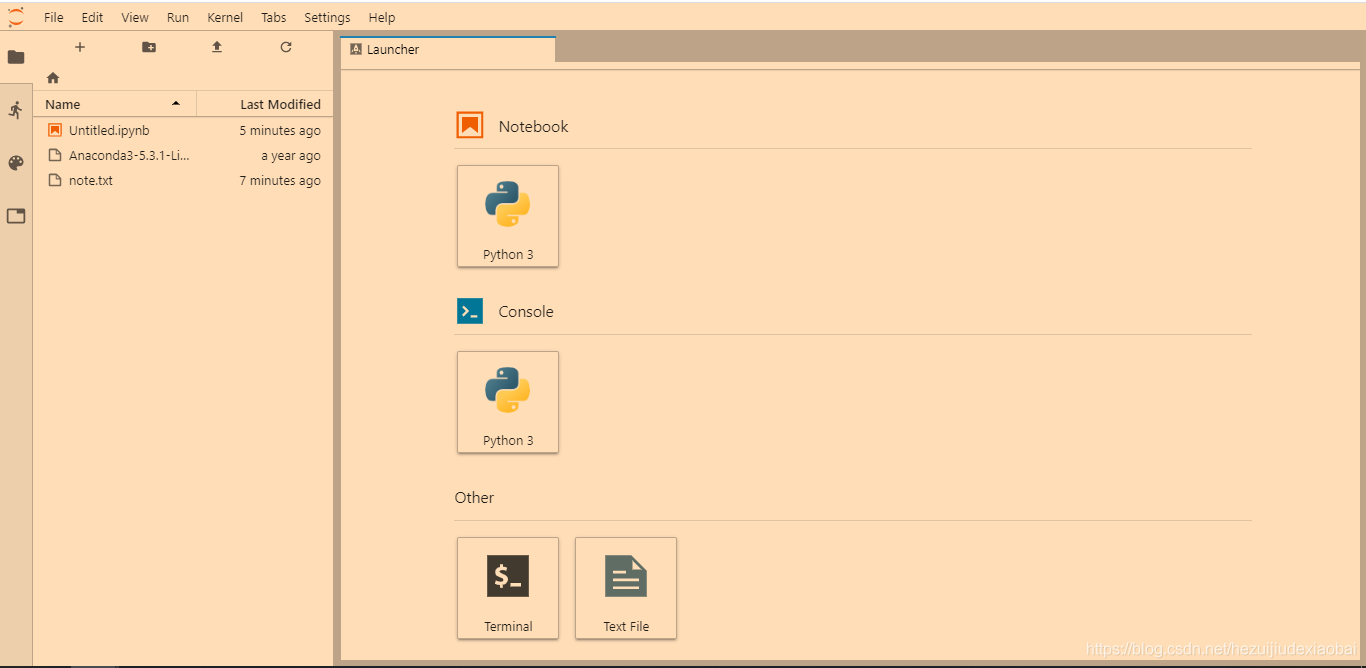Click the new launcher plus icon
The height and width of the screenshot is (668, 1366).
[x=80, y=47]
